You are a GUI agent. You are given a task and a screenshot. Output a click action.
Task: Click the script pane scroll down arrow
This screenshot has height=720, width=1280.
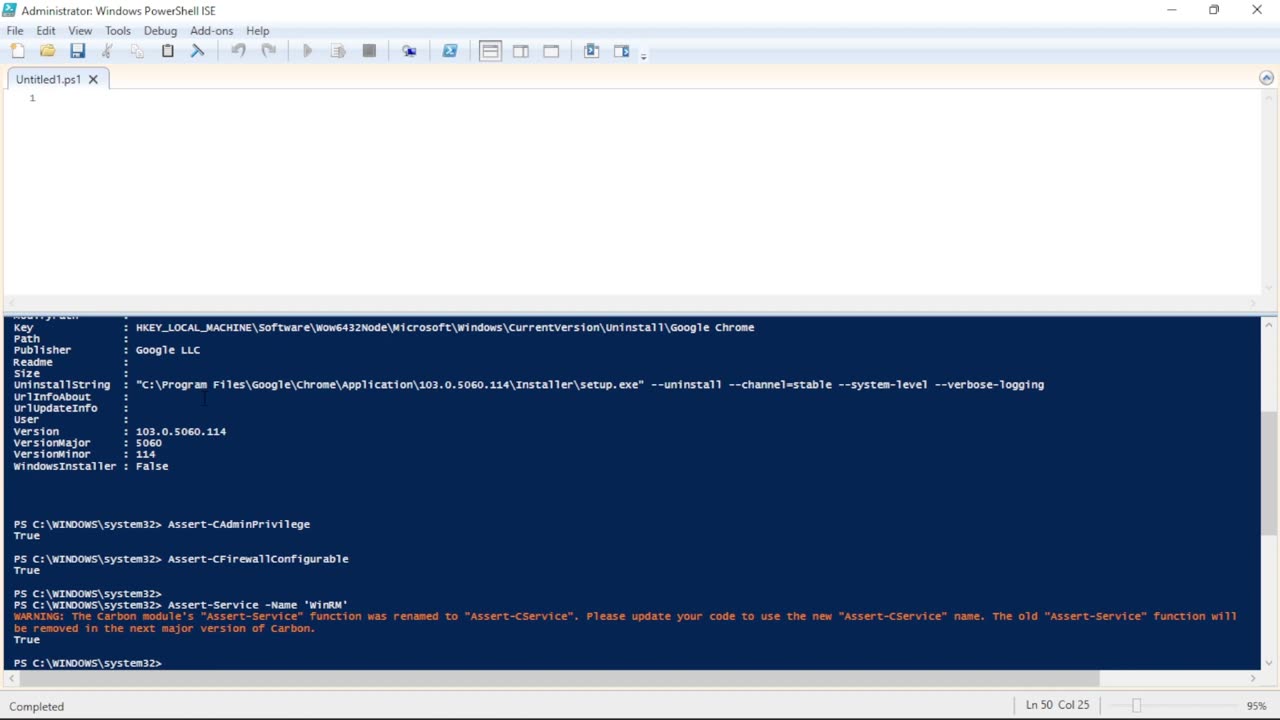point(1267,289)
